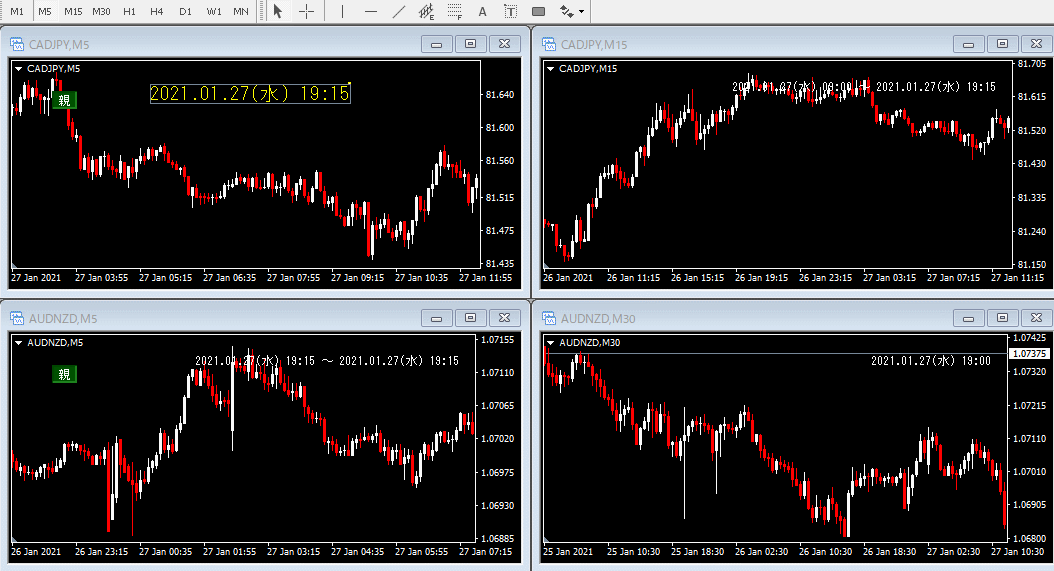This screenshot has width=1054, height=571.
Task: Select the text label tool
Action: click(x=510, y=11)
